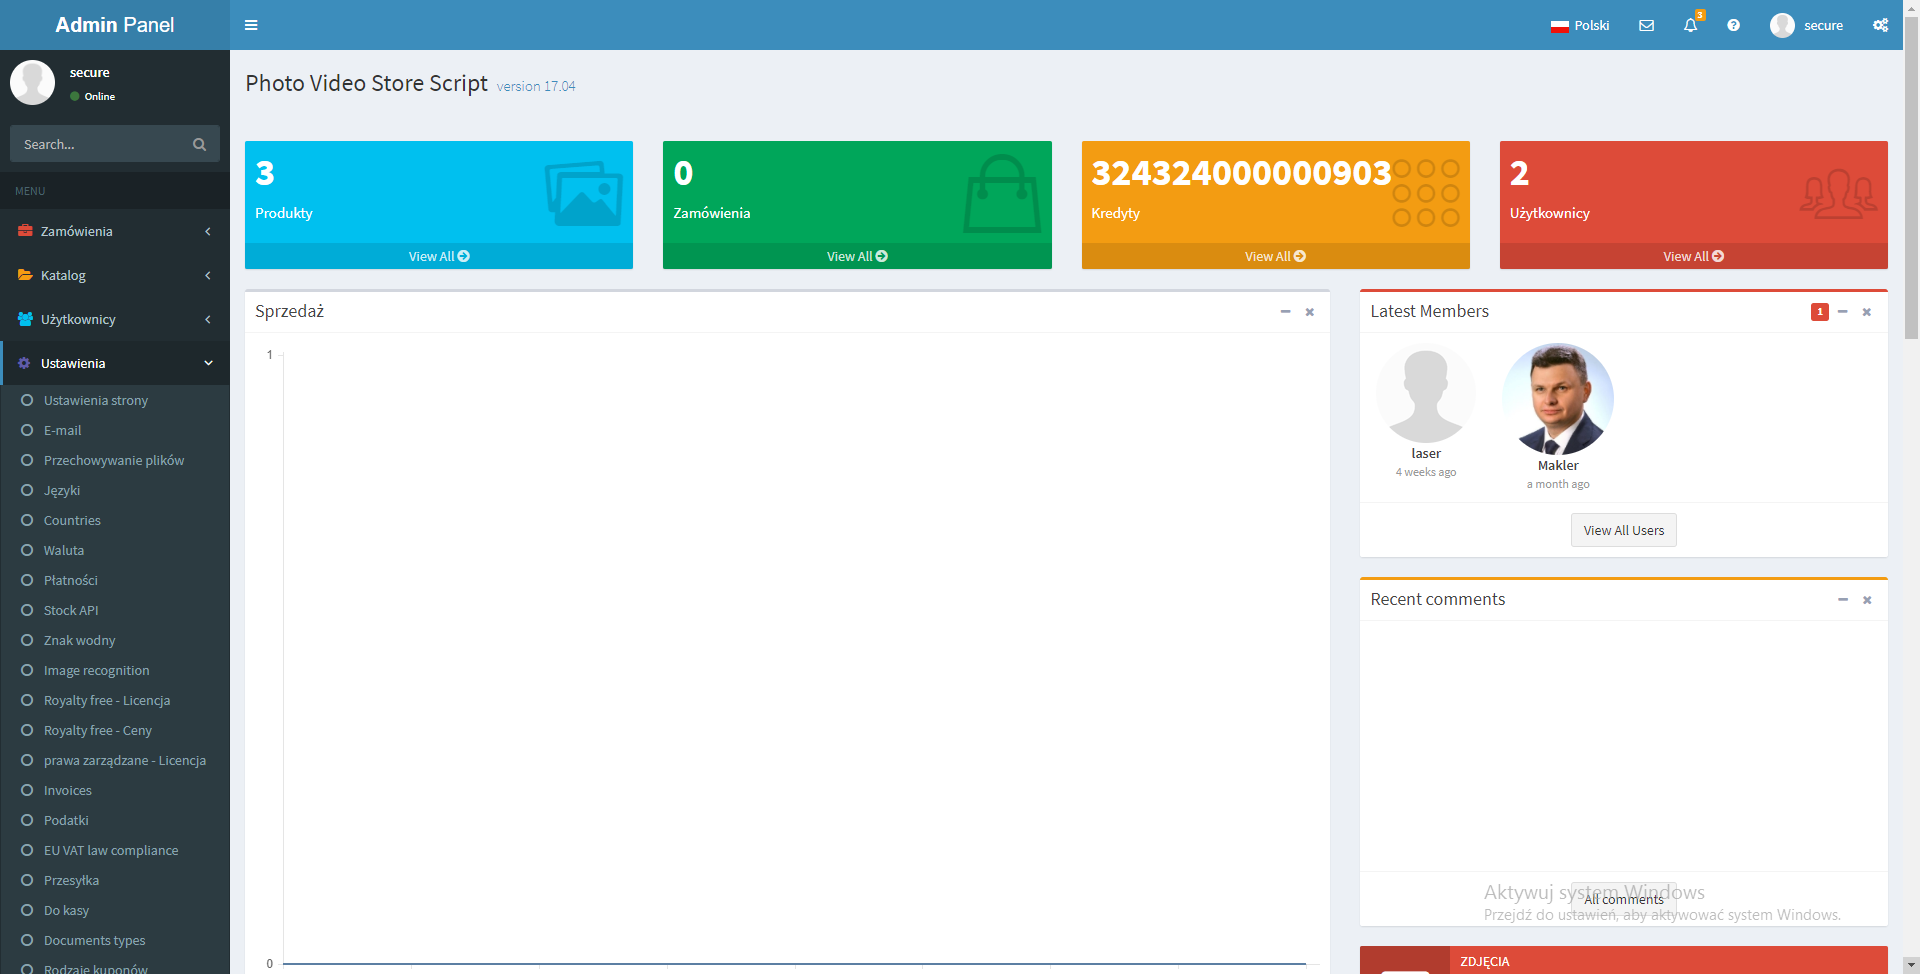The image size is (1920, 974).
Task: Expand the Katalog sidebar menu chevron
Action: coord(208,275)
